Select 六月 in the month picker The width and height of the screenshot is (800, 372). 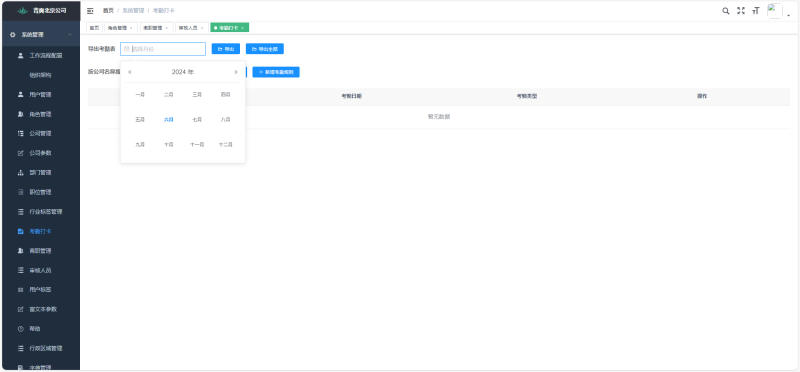(x=168, y=119)
